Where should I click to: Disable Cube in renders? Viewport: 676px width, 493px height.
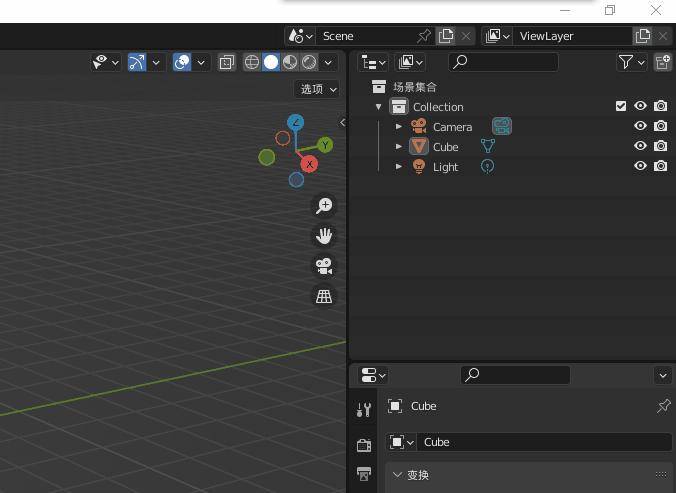tap(660, 146)
